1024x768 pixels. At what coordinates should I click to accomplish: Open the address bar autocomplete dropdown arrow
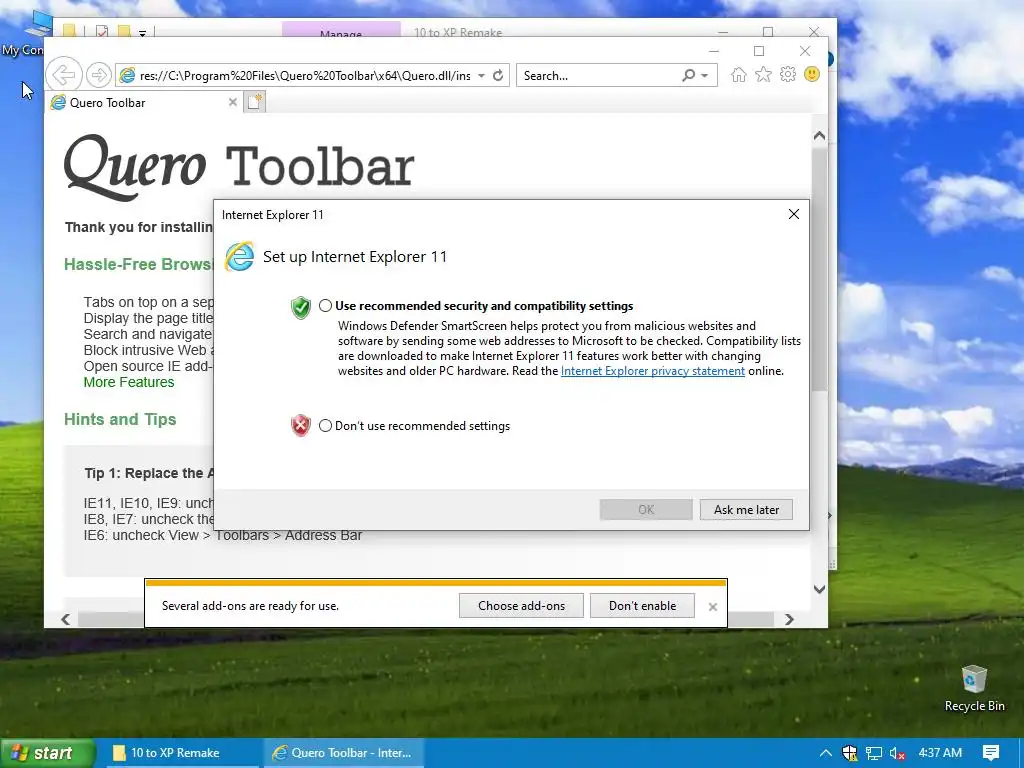coord(481,75)
